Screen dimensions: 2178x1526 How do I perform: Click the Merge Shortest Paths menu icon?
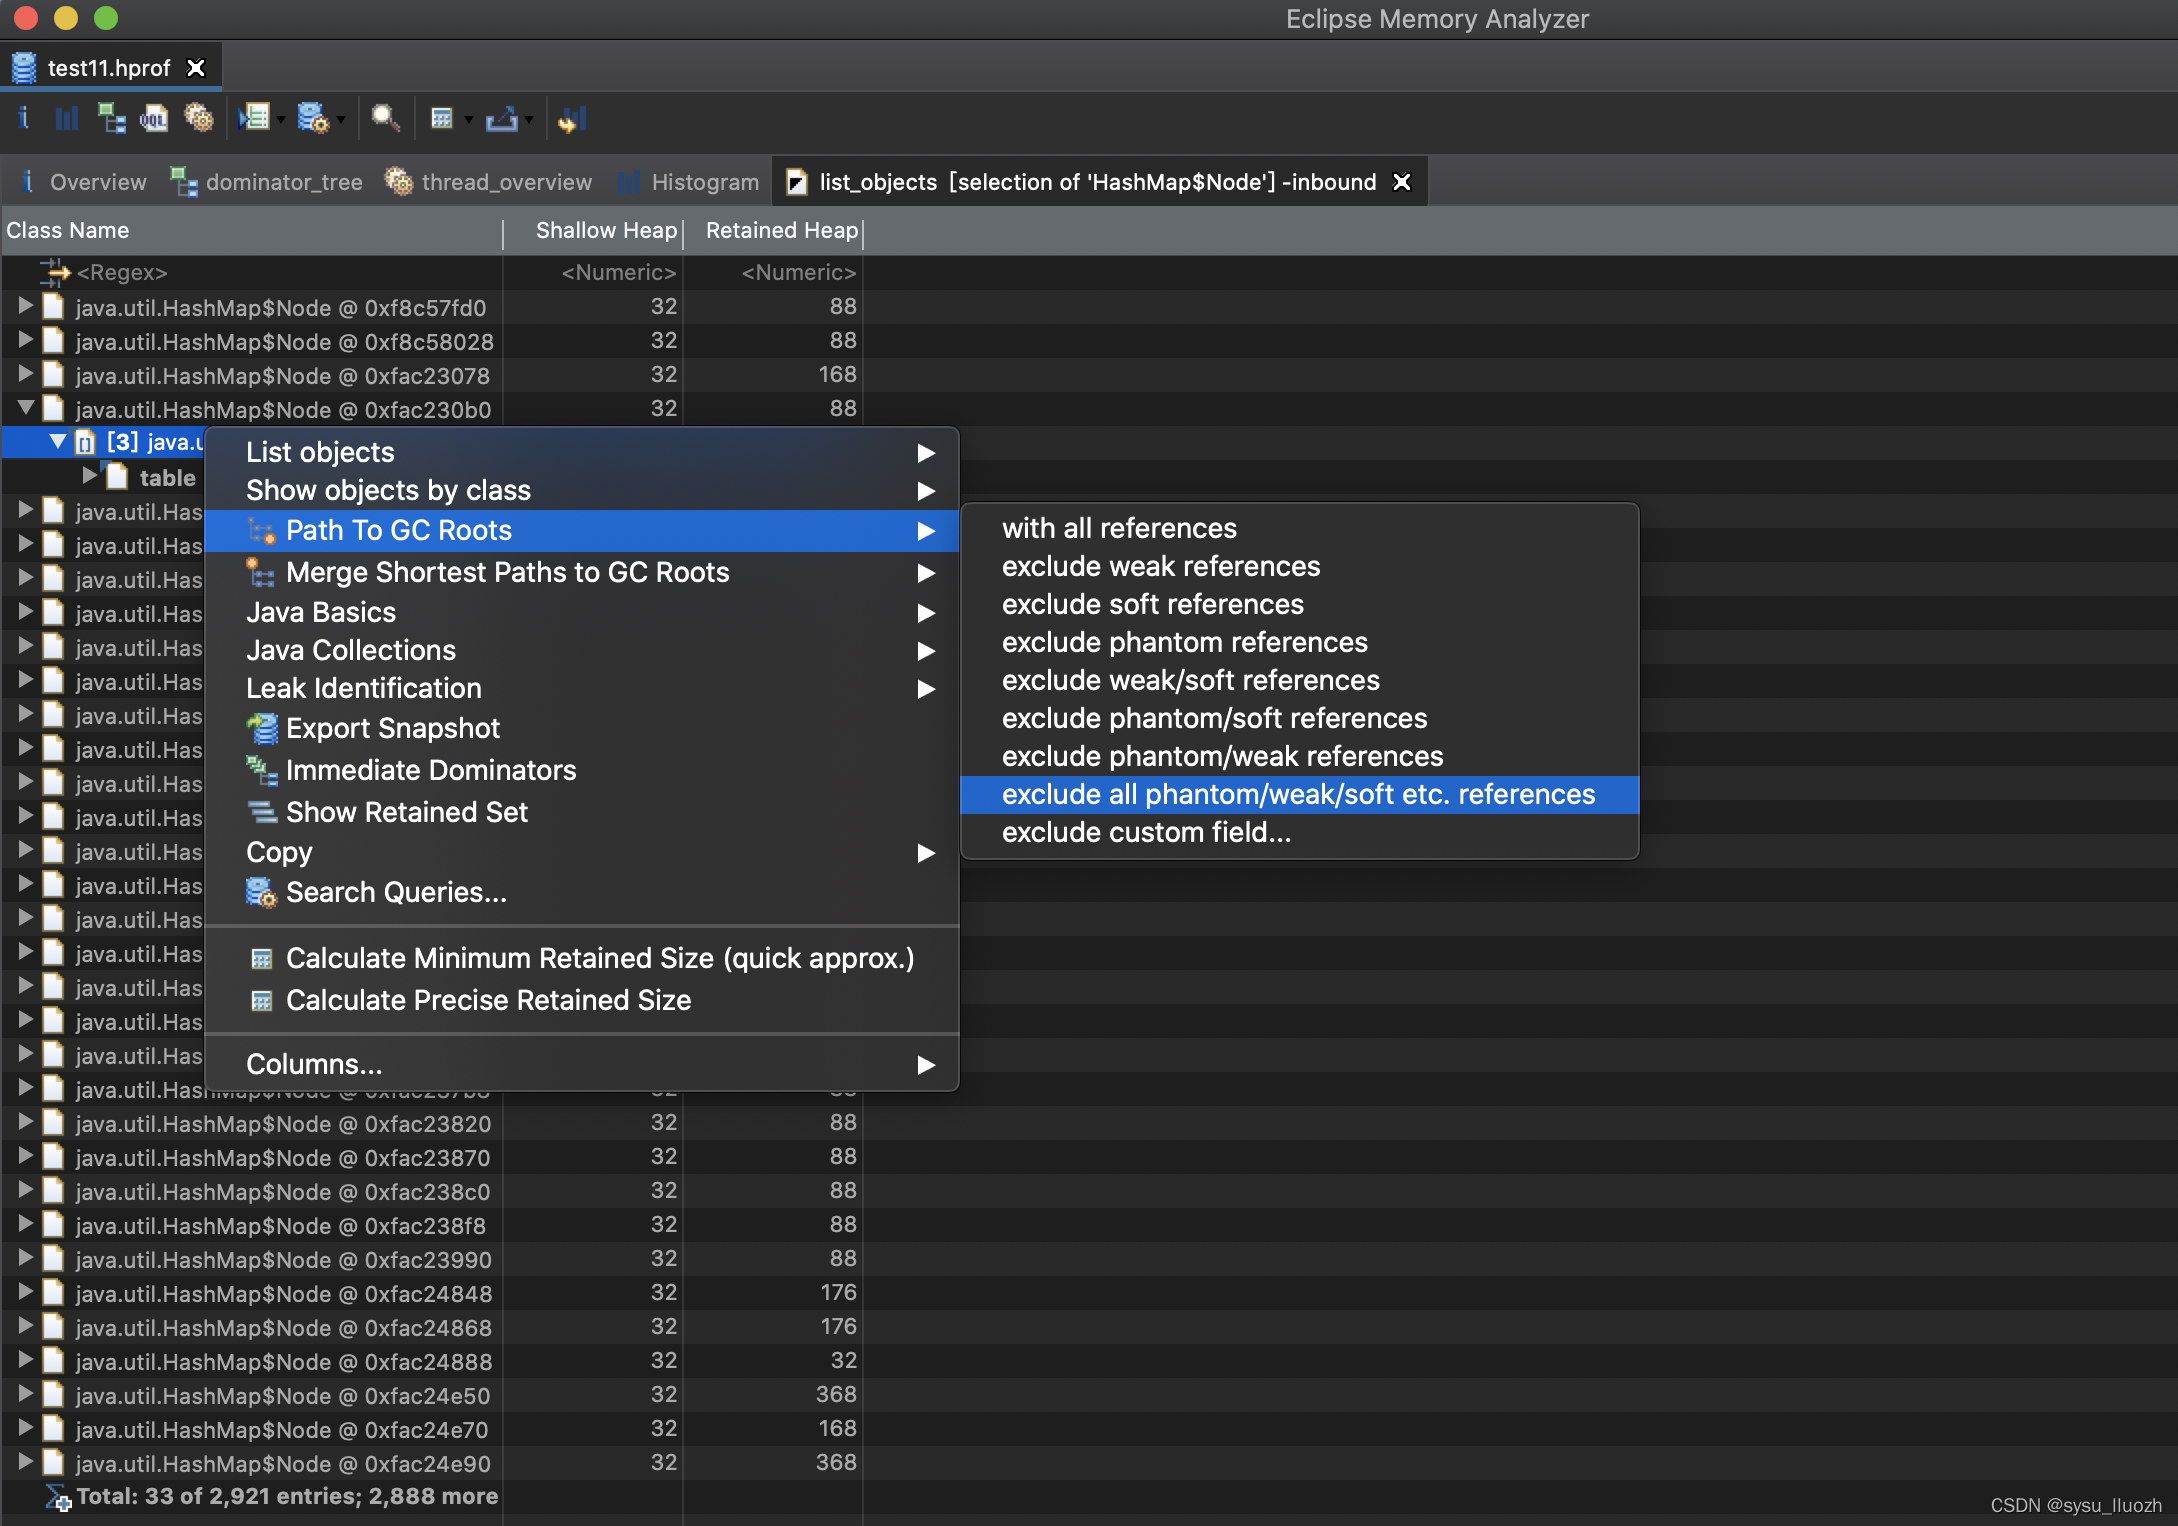click(260, 573)
